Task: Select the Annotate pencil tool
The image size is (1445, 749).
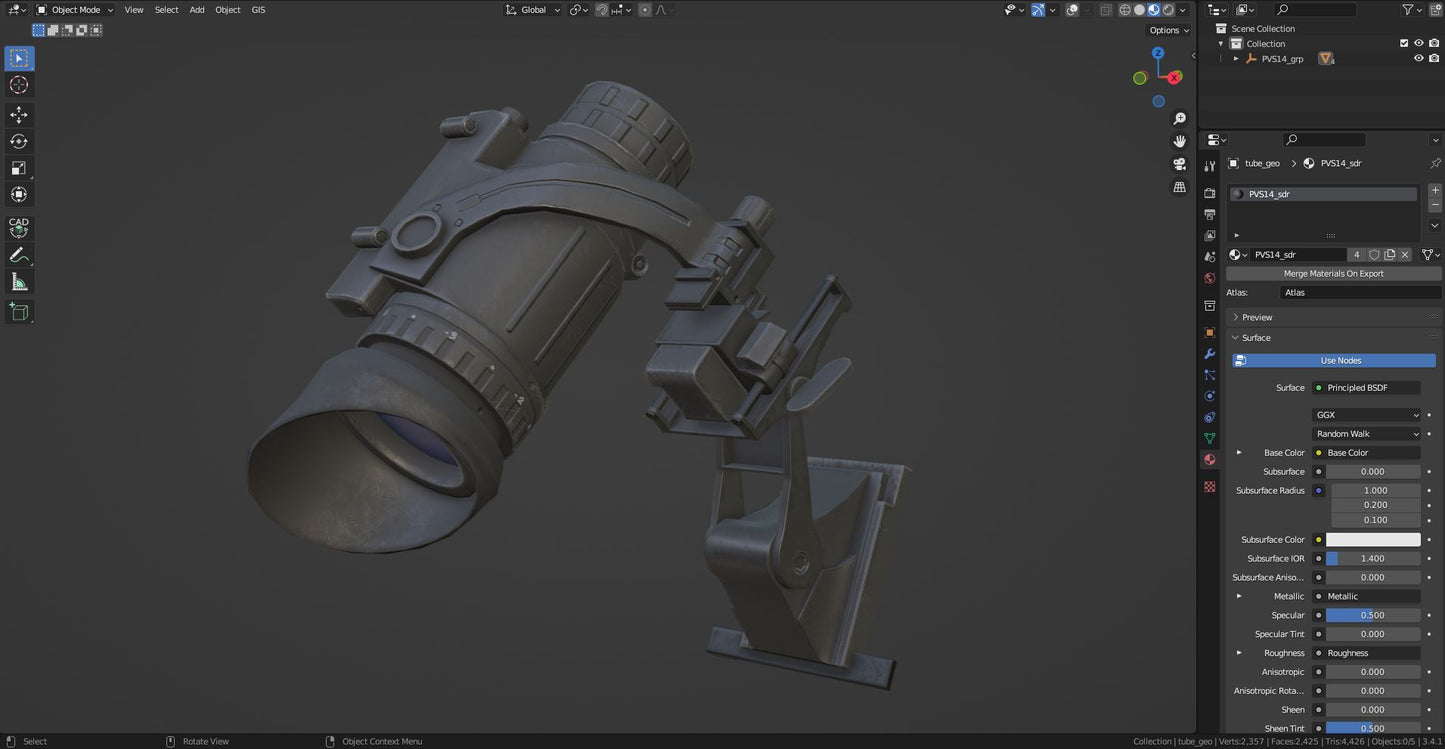Action: point(19,256)
